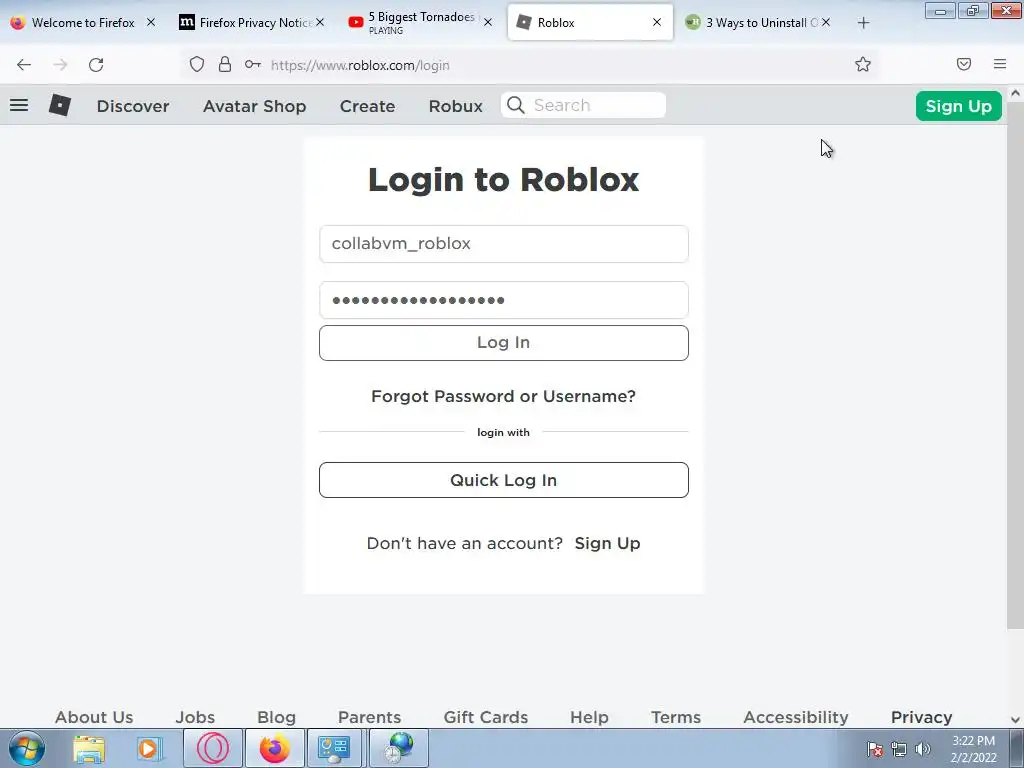
Task: Open the Save to Pocket icon
Action: coord(964,64)
